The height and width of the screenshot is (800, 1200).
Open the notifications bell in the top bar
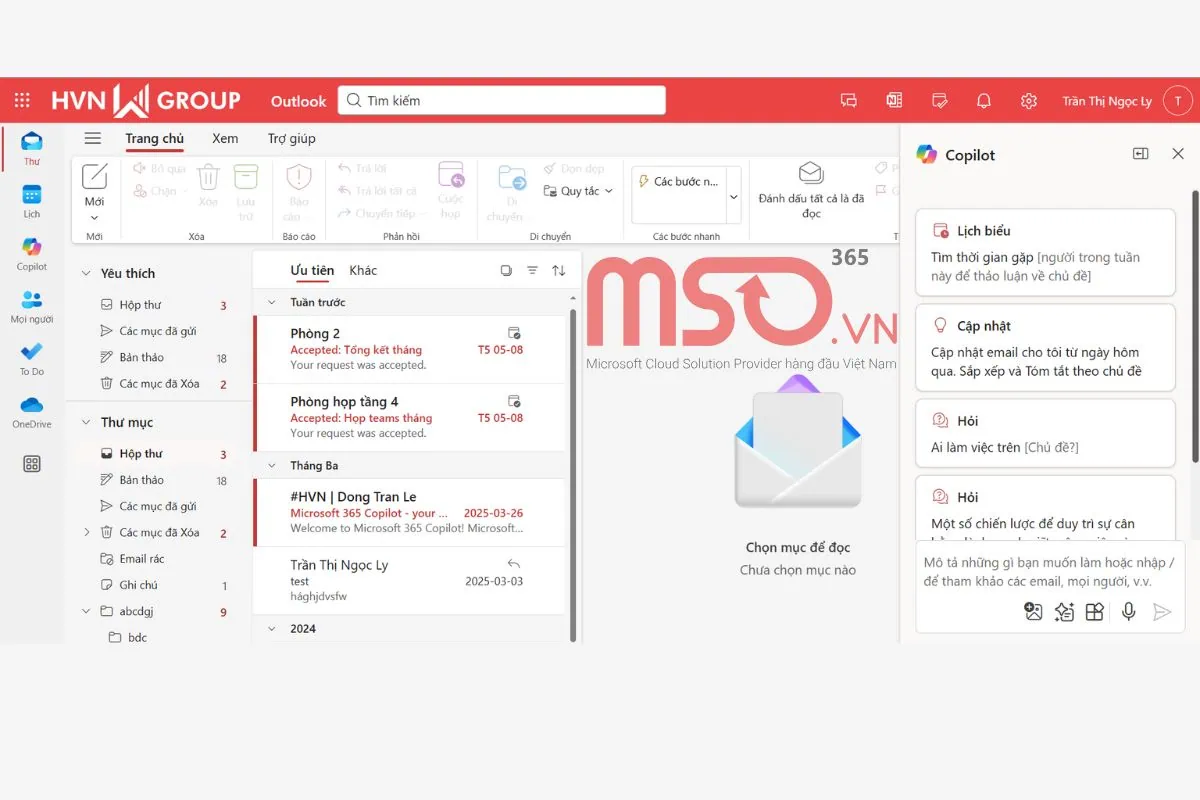click(x=983, y=100)
